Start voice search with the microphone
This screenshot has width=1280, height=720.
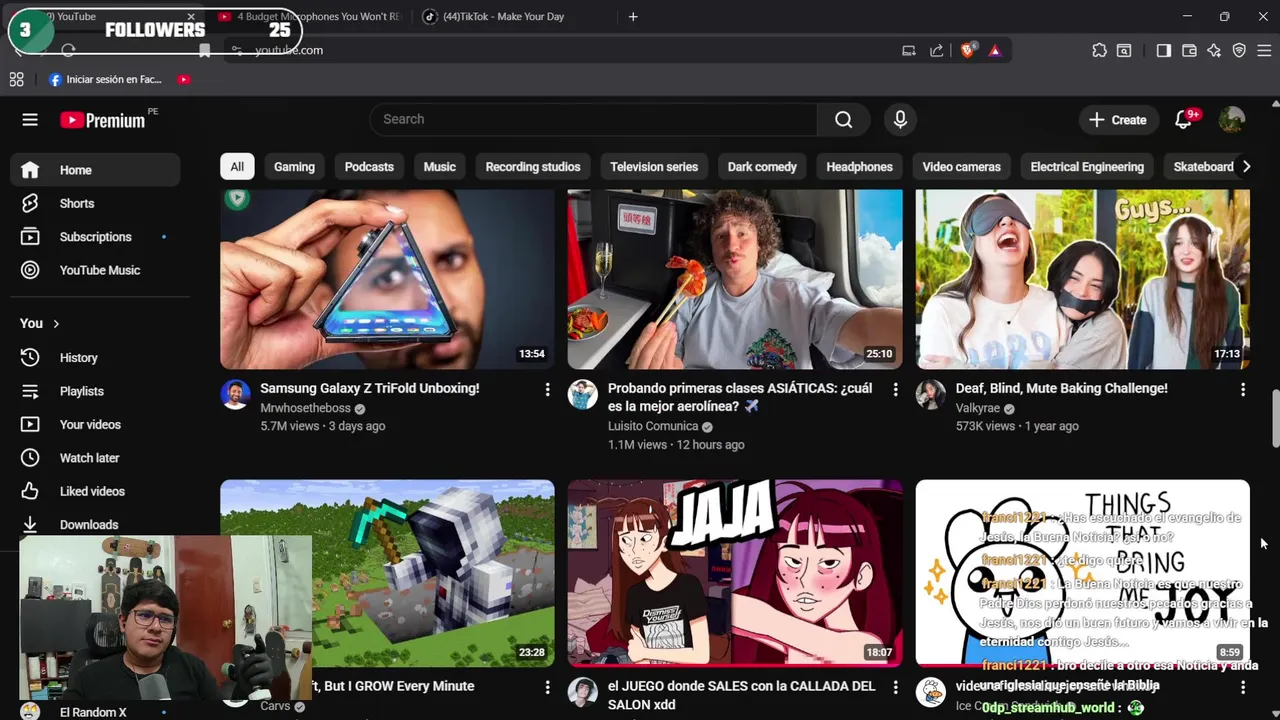click(x=900, y=120)
